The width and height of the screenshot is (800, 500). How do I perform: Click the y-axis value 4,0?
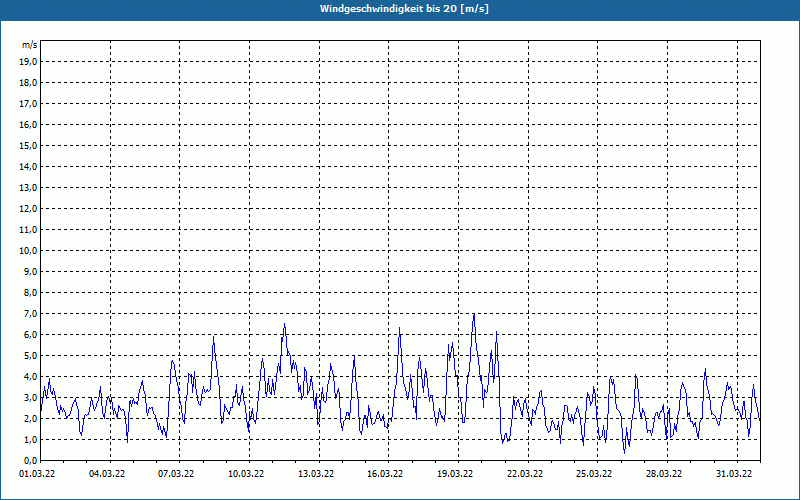31,377
